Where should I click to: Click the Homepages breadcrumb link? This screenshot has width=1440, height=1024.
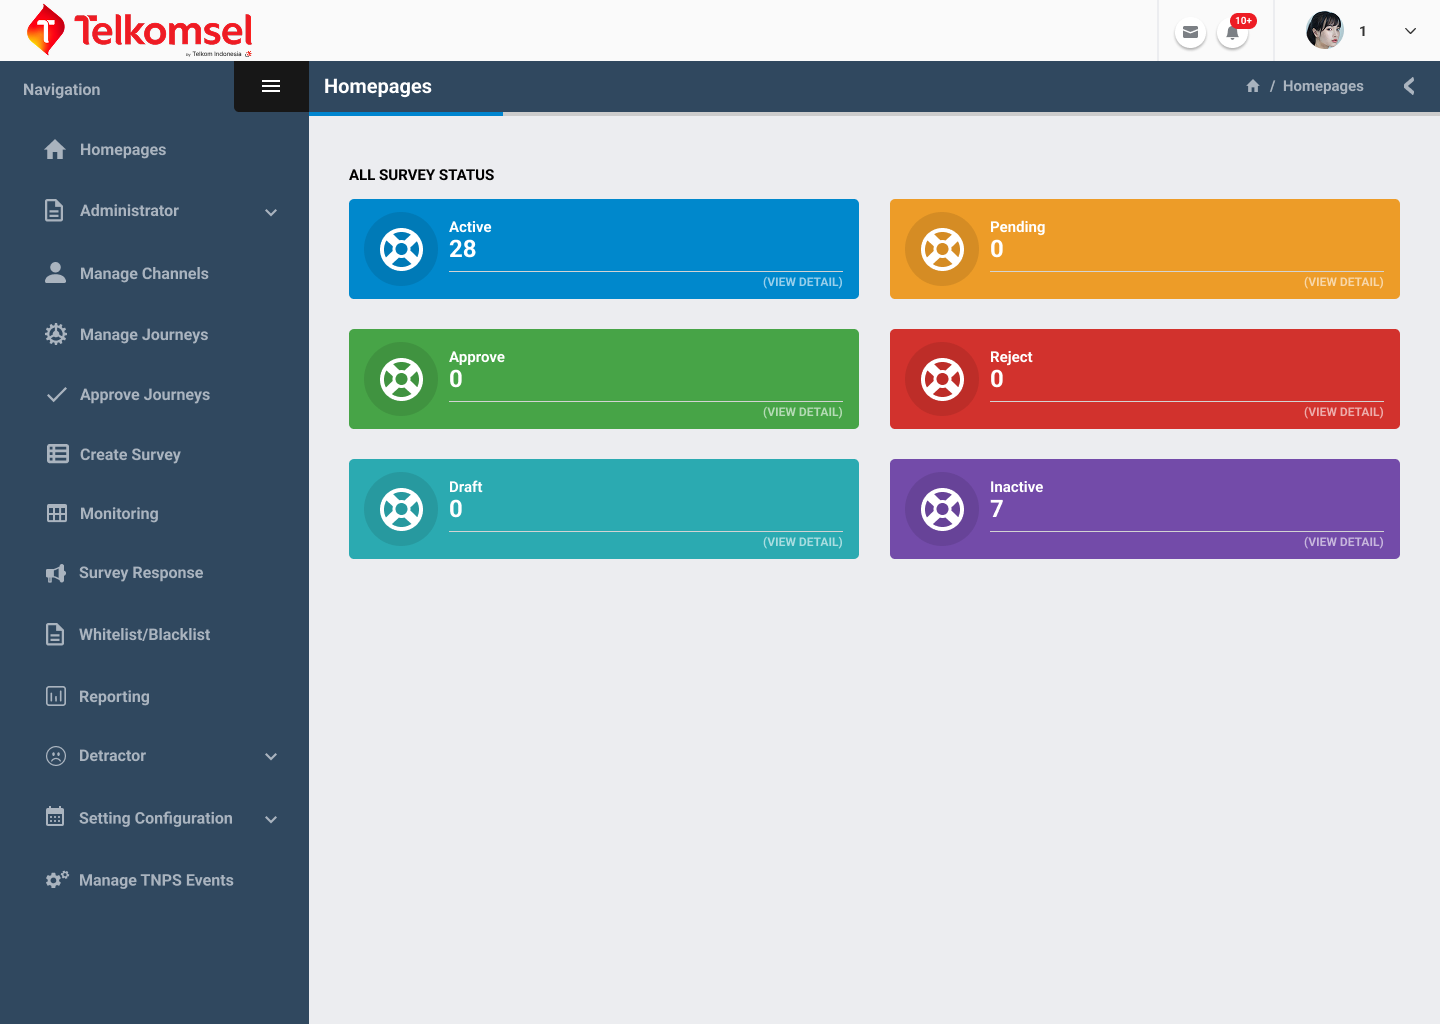(1322, 86)
